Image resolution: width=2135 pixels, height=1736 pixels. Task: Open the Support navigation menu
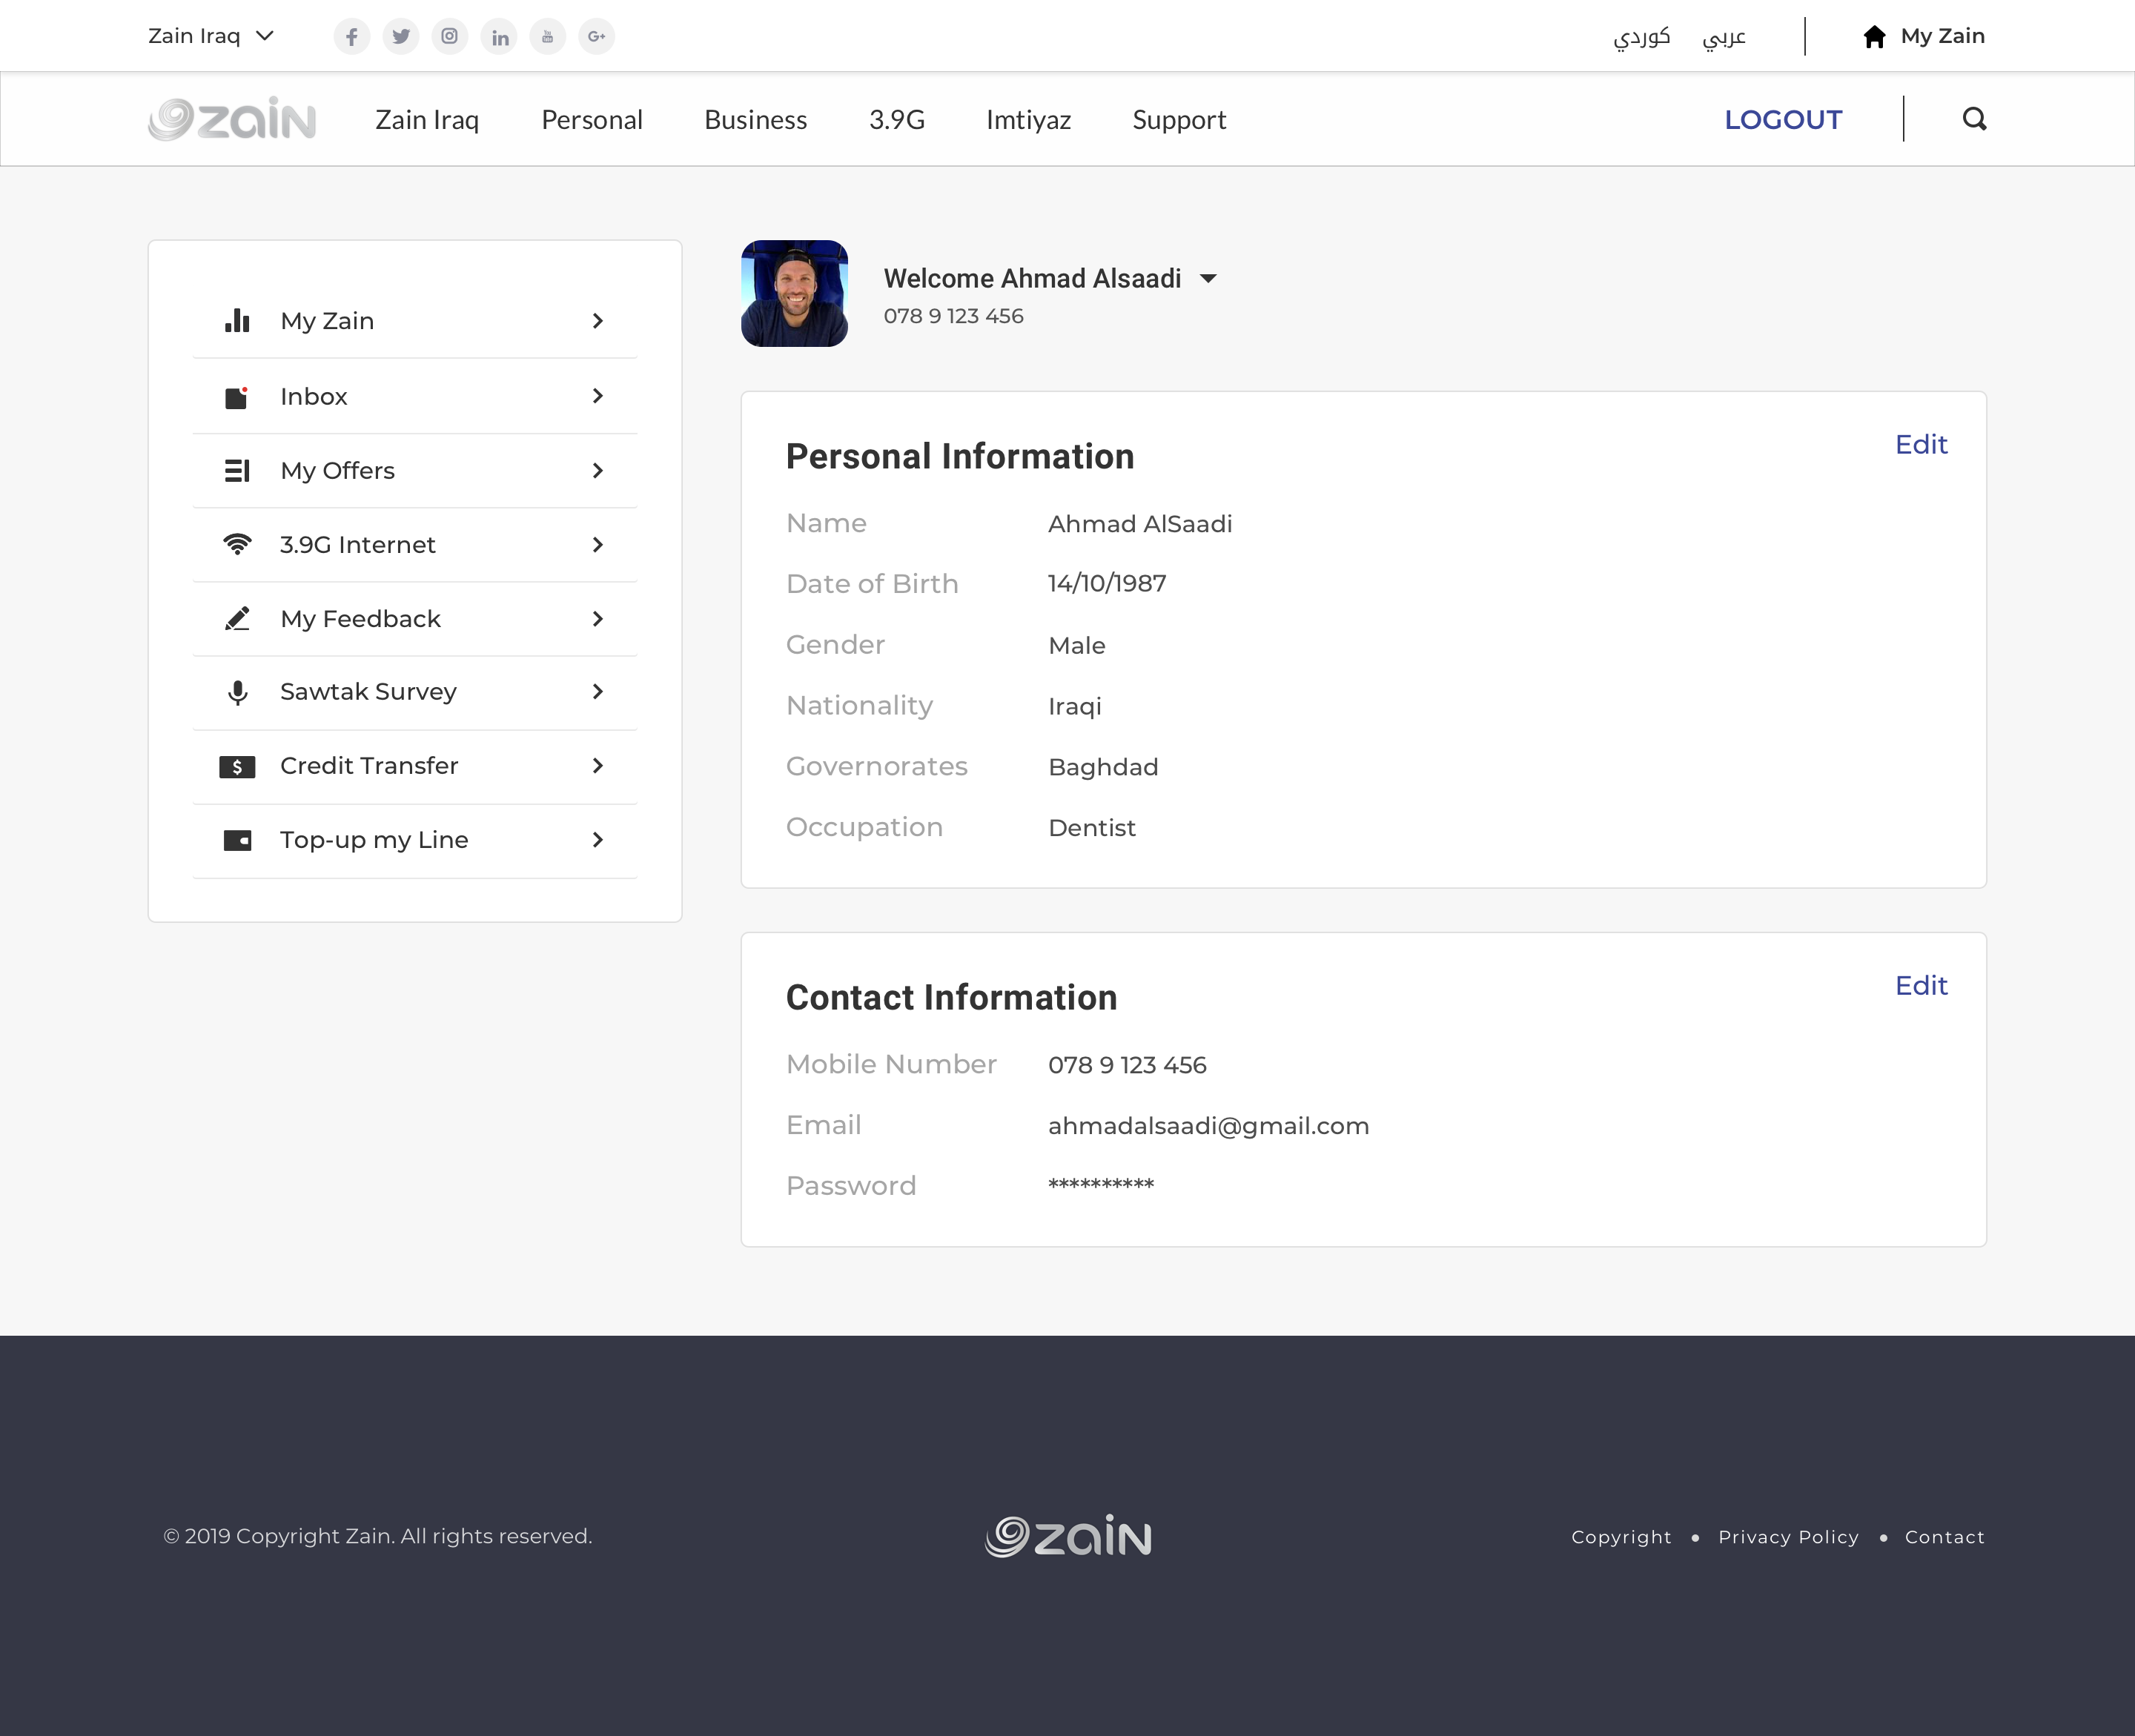(x=1179, y=120)
